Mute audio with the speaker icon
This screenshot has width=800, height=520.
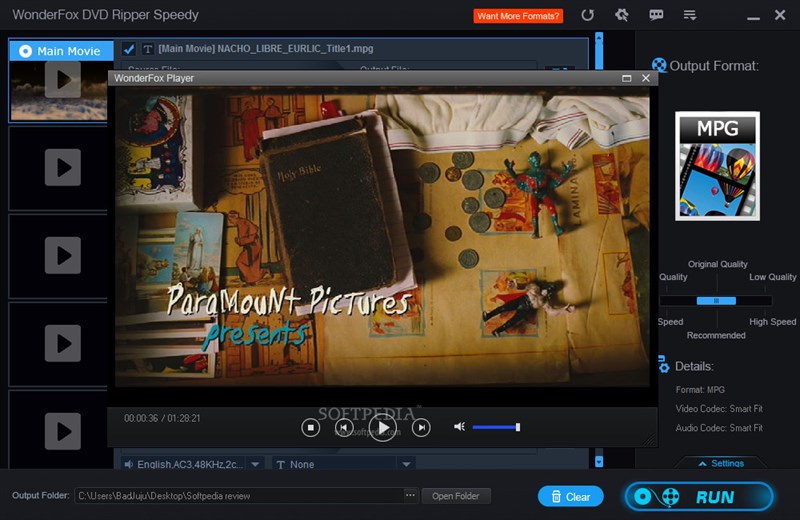pyautogui.click(x=459, y=427)
